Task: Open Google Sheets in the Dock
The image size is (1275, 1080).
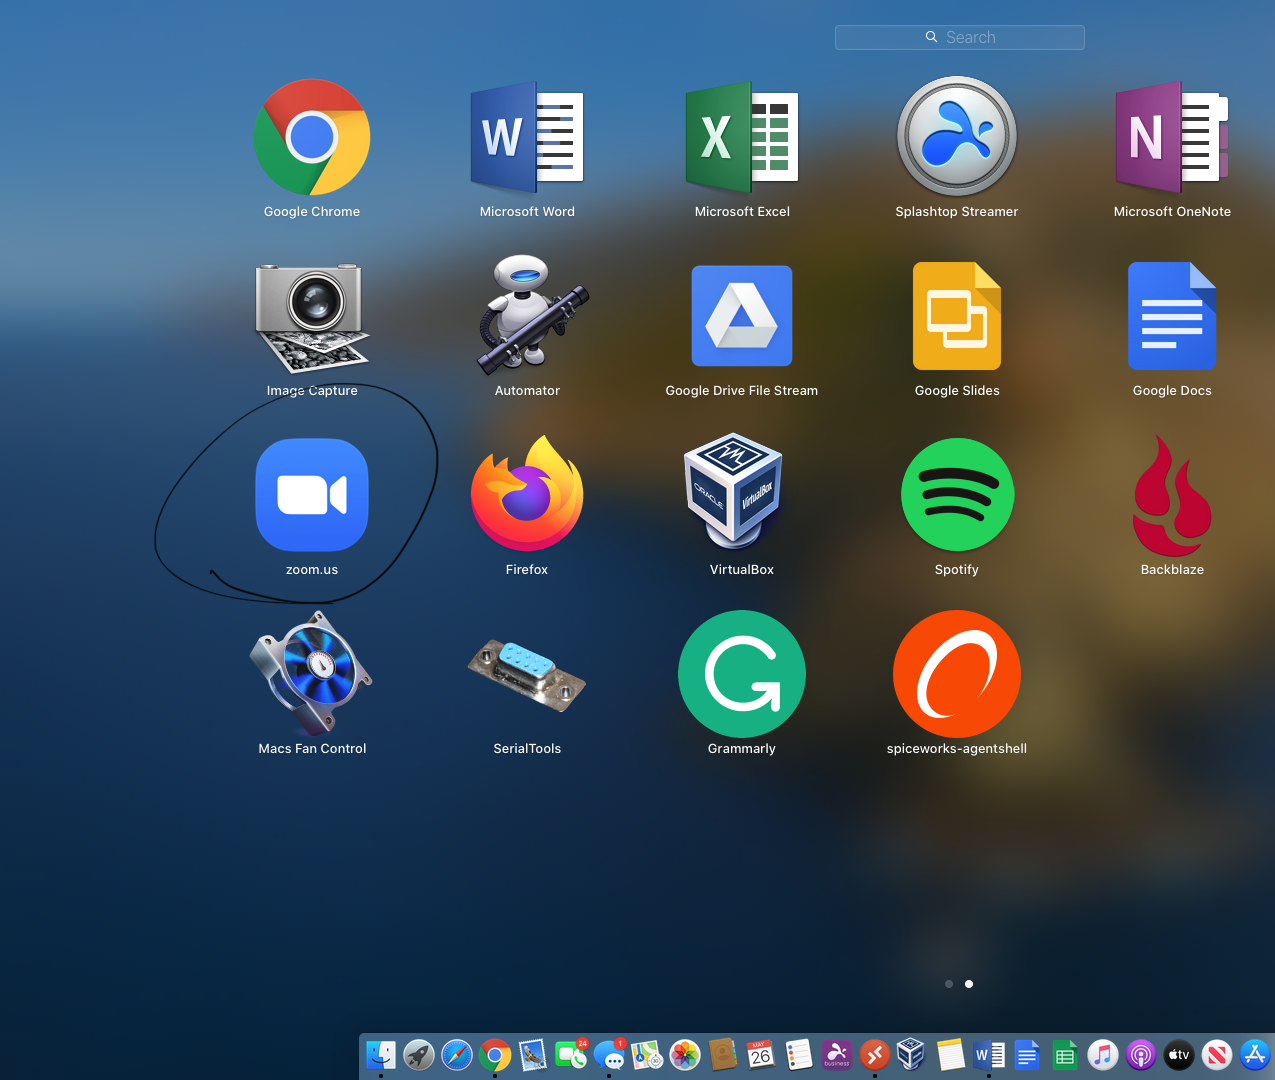Action: coord(1065,1054)
